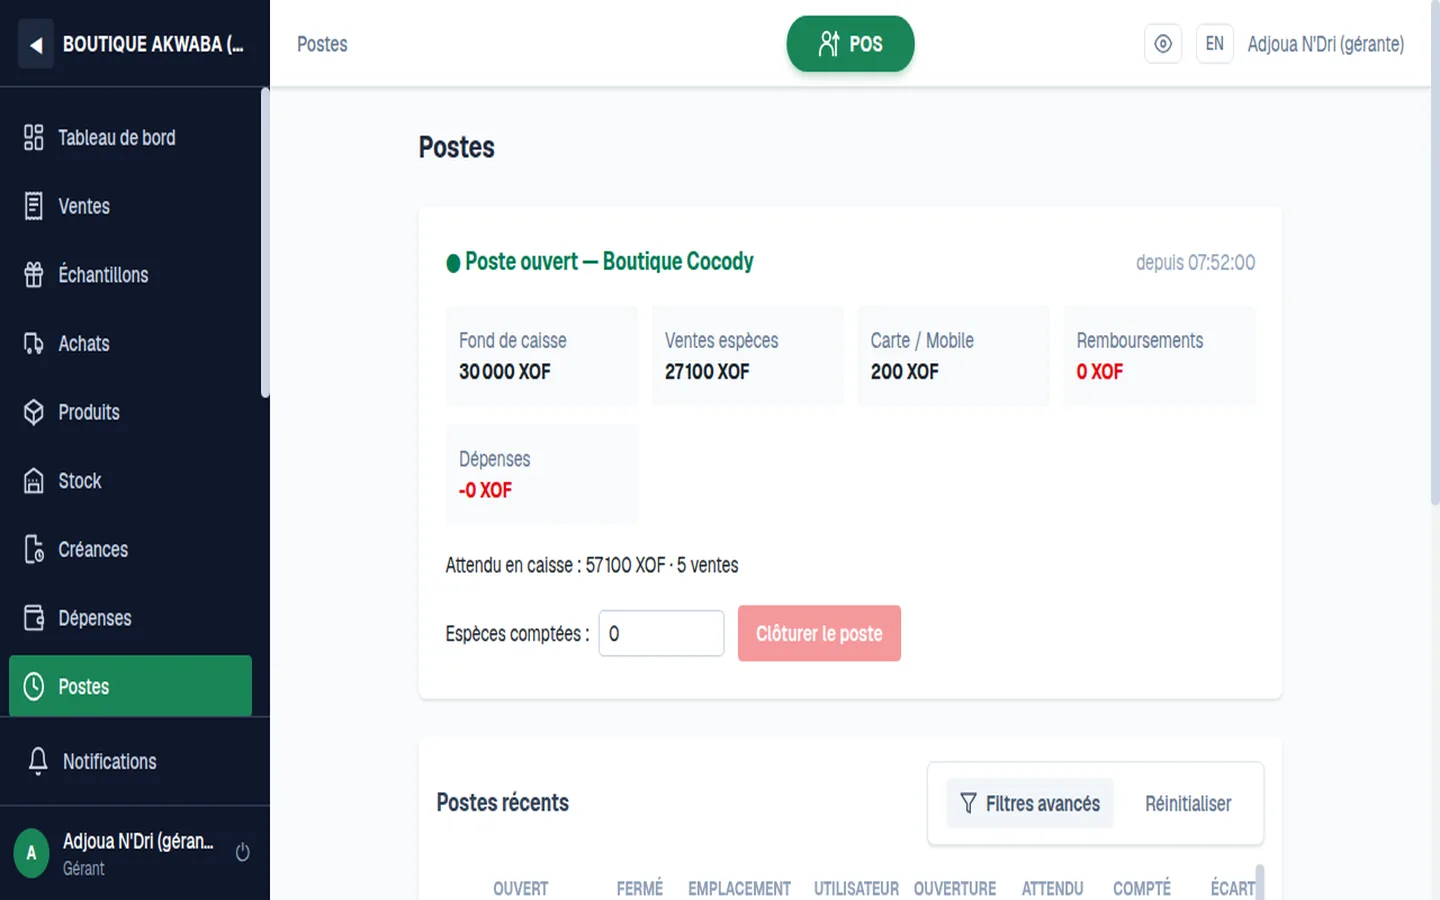Viewport: 1440px width, 900px height.
Task: Open the Achats page
Action: tap(130, 344)
